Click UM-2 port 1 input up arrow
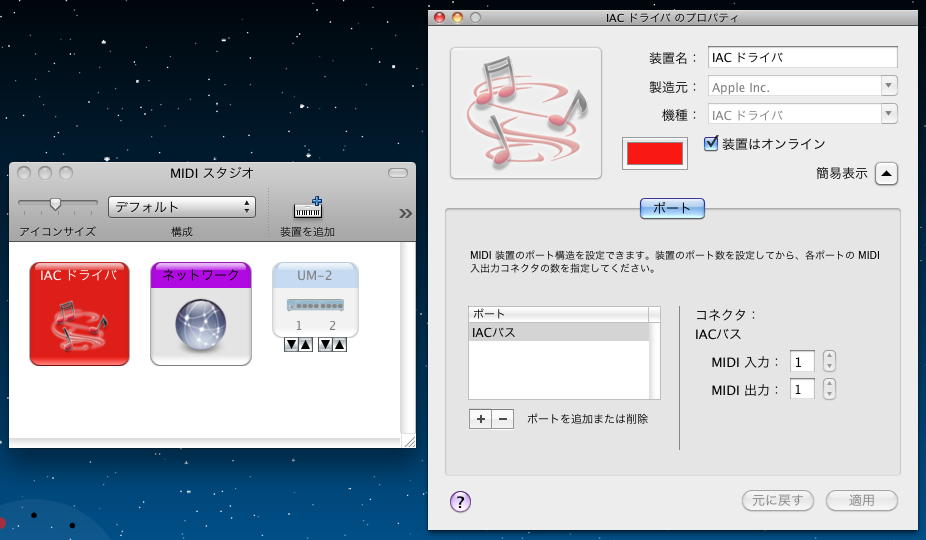The width and height of the screenshot is (926, 540). (305, 344)
